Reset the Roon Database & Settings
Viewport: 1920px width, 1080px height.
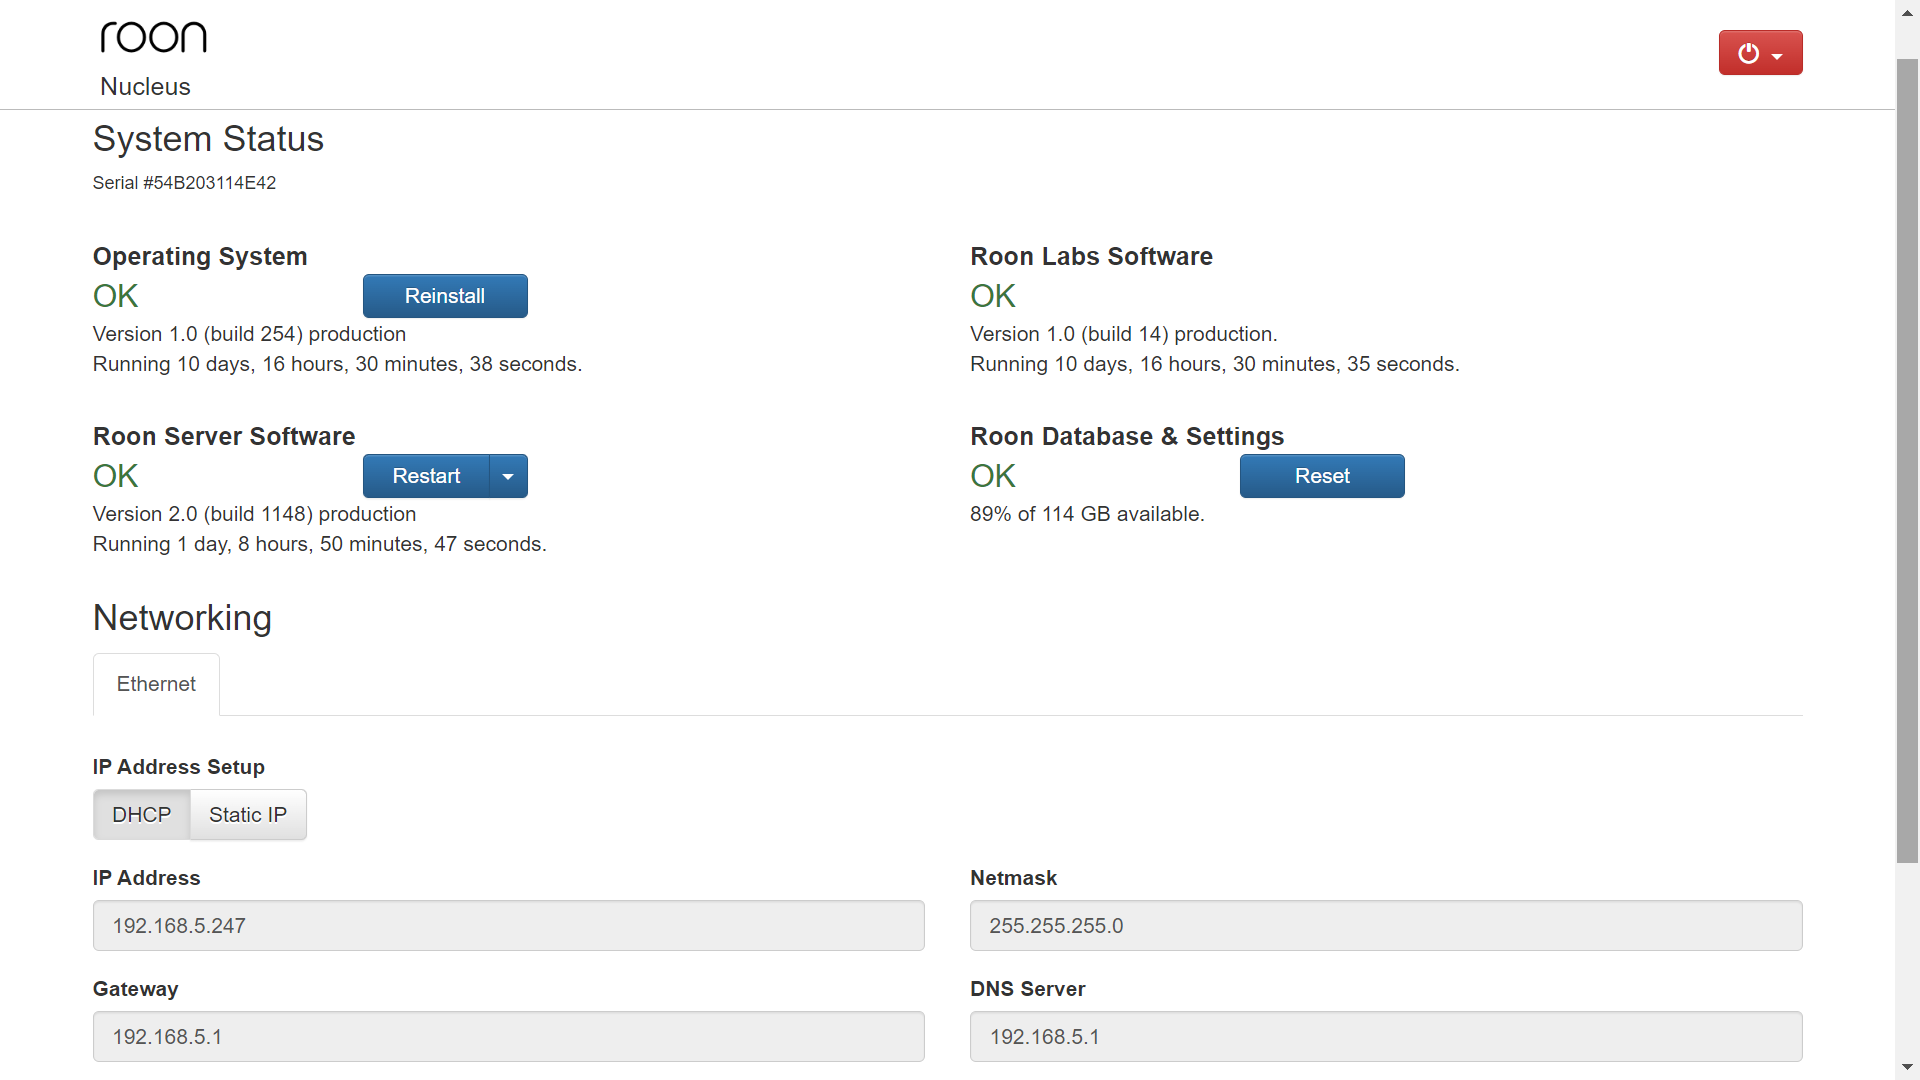tap(1322, 476)
